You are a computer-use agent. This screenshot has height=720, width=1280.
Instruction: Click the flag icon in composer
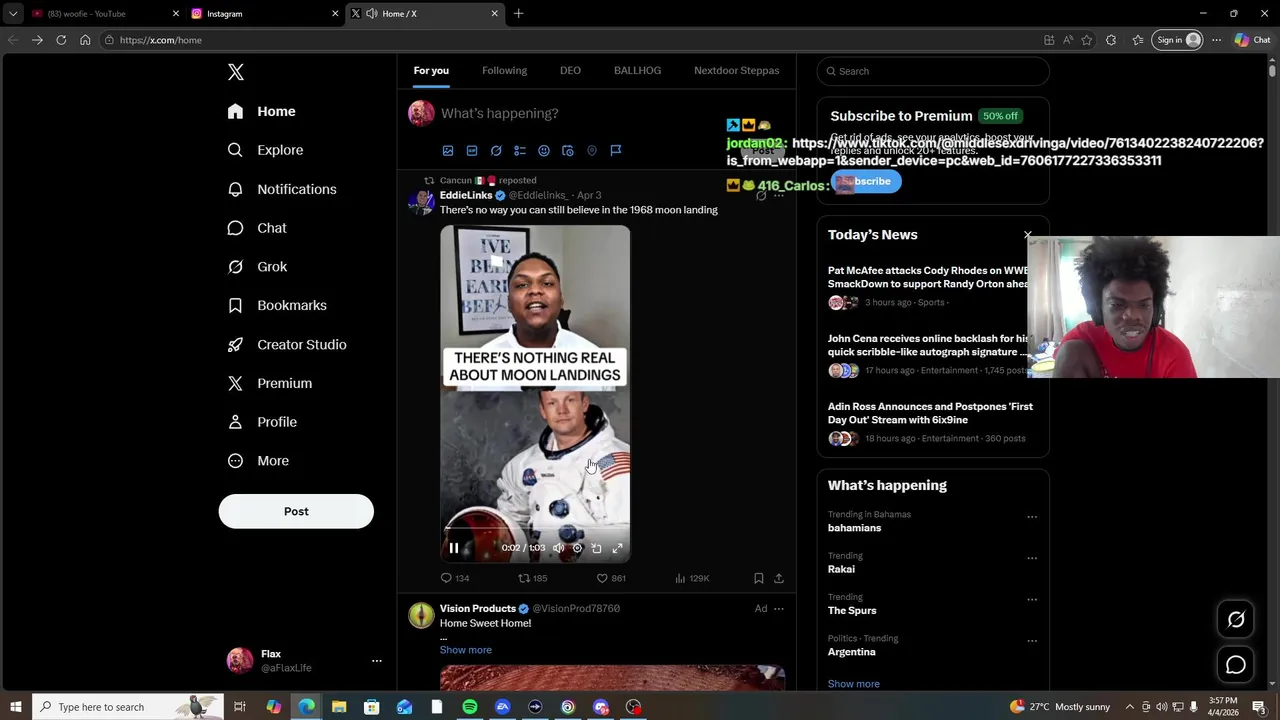pos(616,151)
